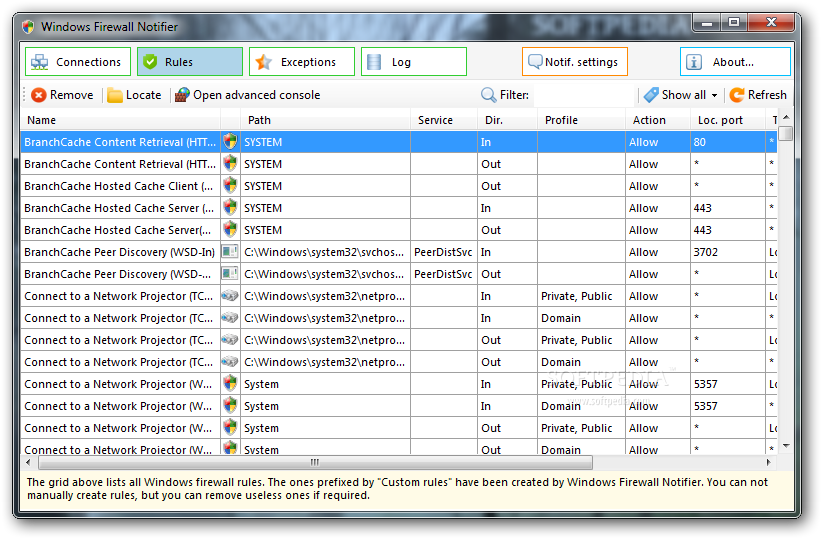Click the Show all tag icon
822x539 pixels.
click(x=651, y=95)
